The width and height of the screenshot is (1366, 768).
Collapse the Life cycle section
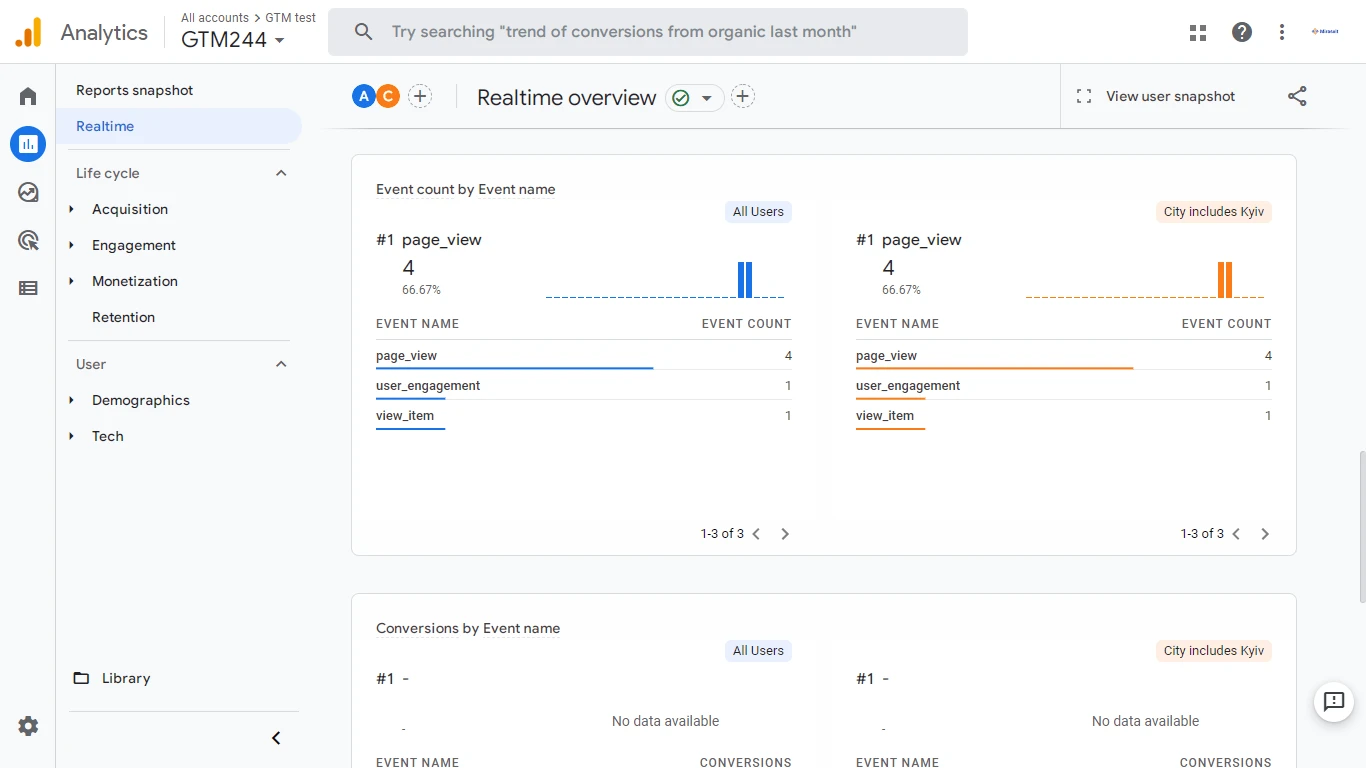point(281,173)
